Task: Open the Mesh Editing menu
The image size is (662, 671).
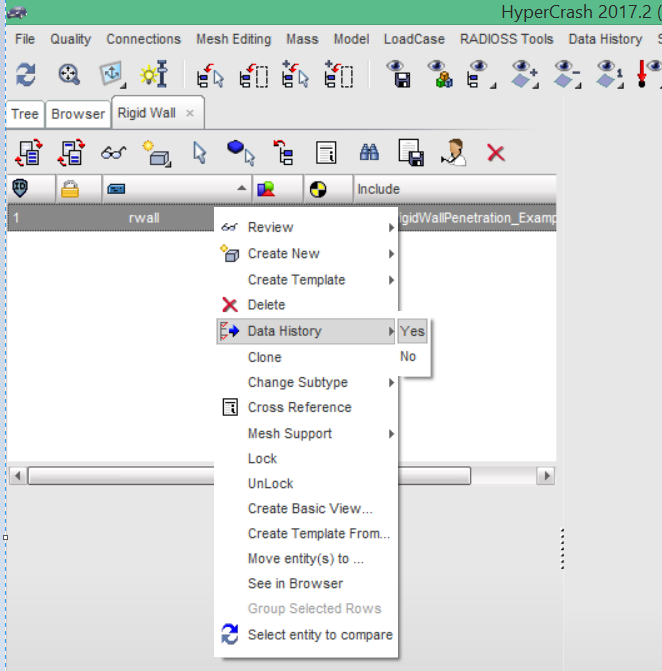Action: [x=234, y=39]
